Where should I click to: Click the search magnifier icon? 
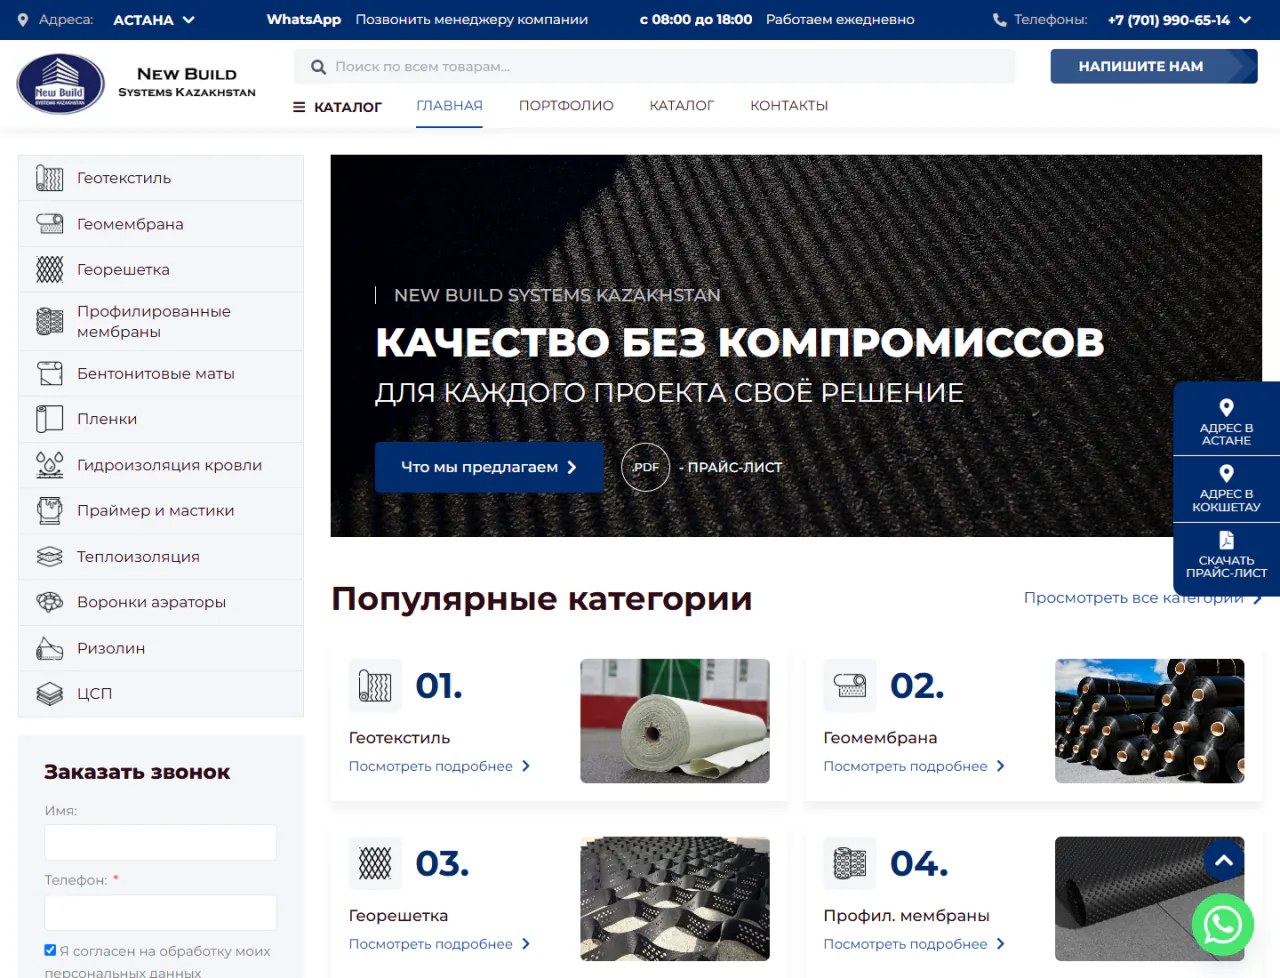319,67
